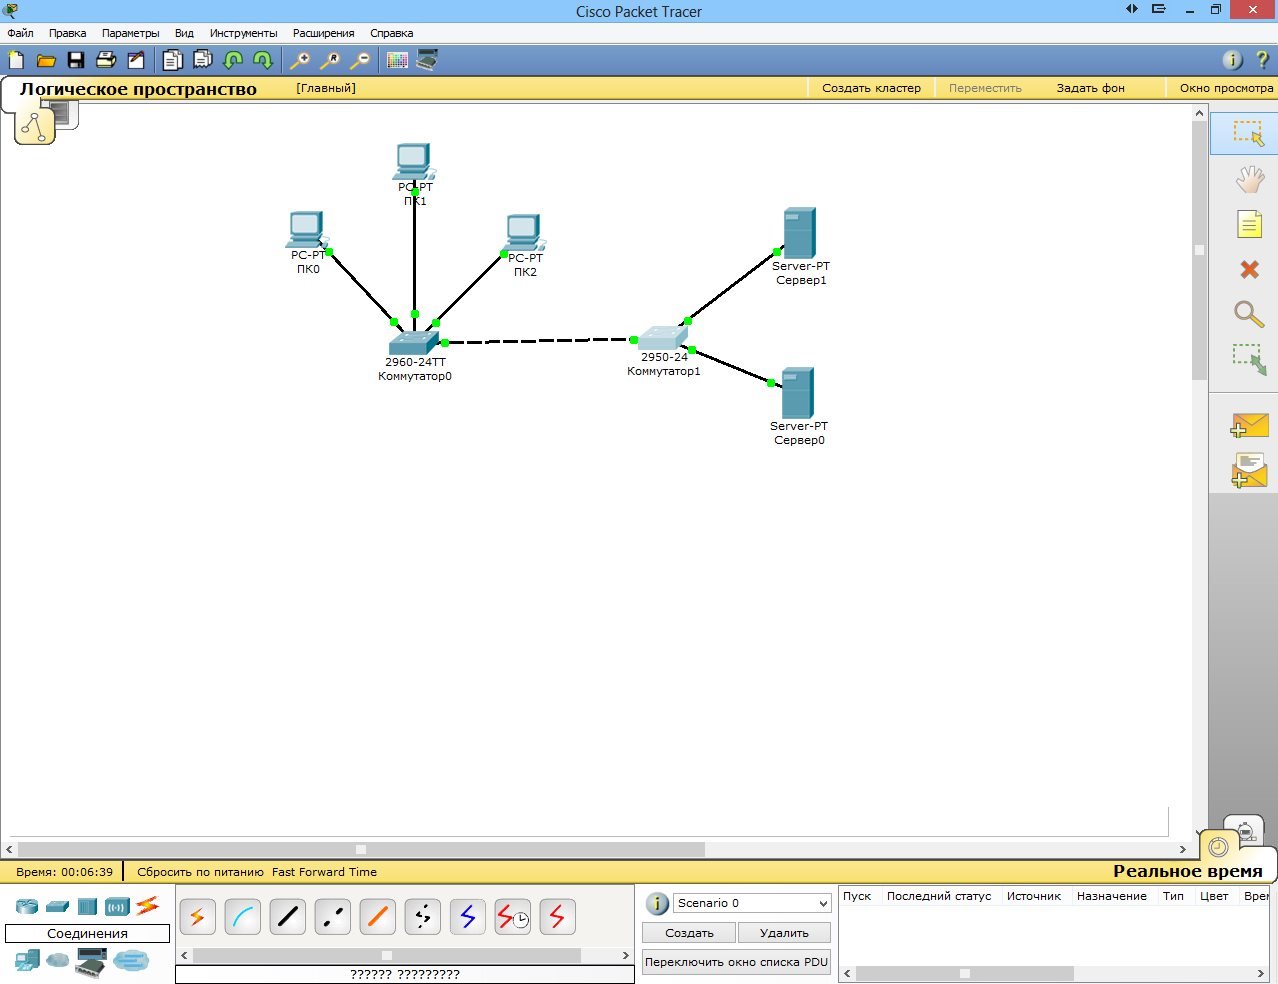
Task: Select the Switches device category
Action: tap(57, 906)
